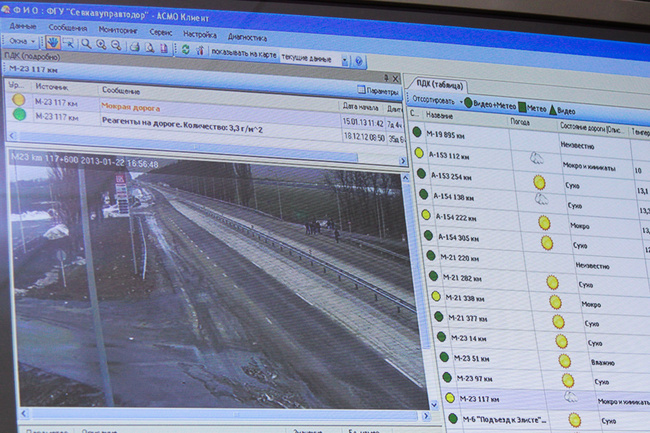Click camera view scroll-down arrow
The width and height of the screenshot is (650, 433).
434,404
